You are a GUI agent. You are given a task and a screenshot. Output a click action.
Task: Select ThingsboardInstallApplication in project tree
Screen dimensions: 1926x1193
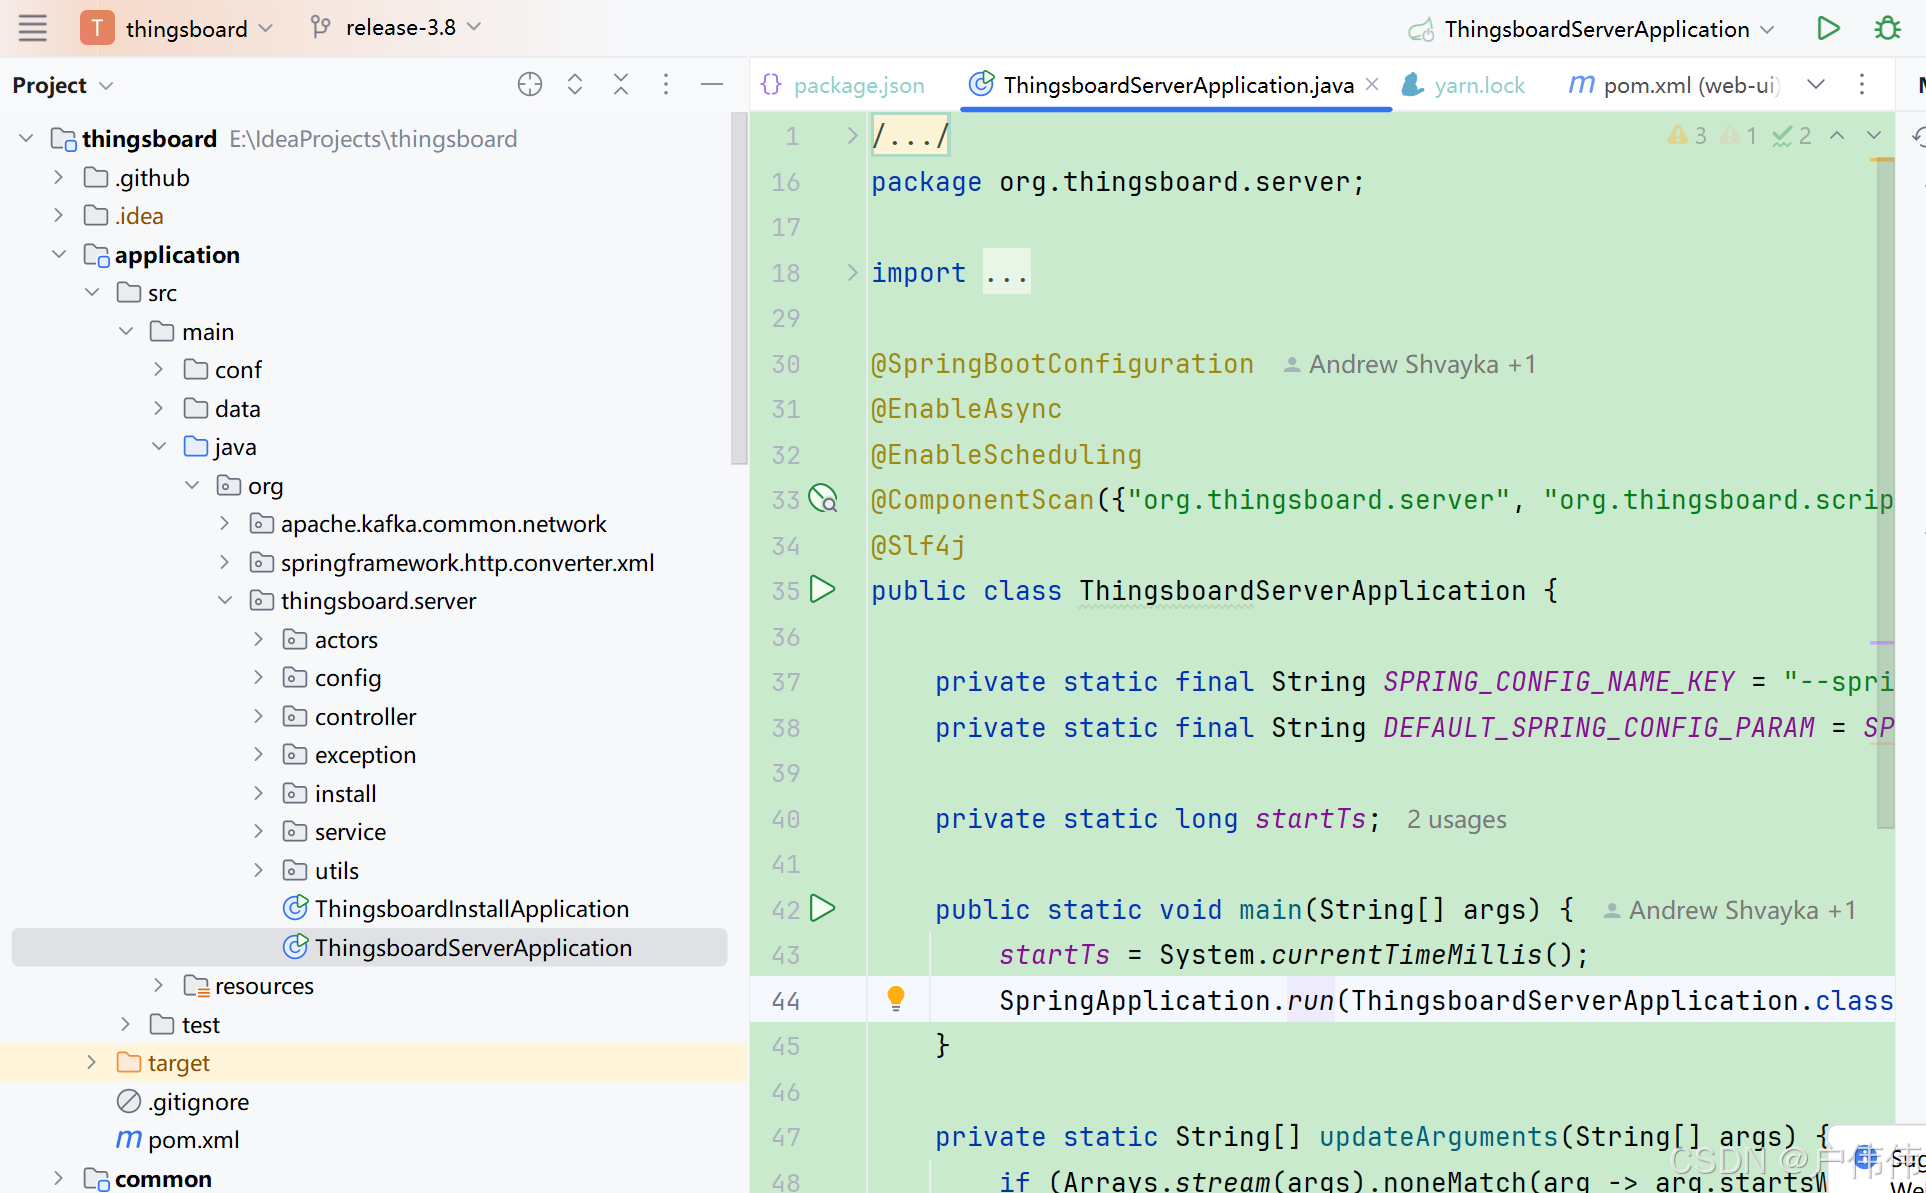click(471, 908)
